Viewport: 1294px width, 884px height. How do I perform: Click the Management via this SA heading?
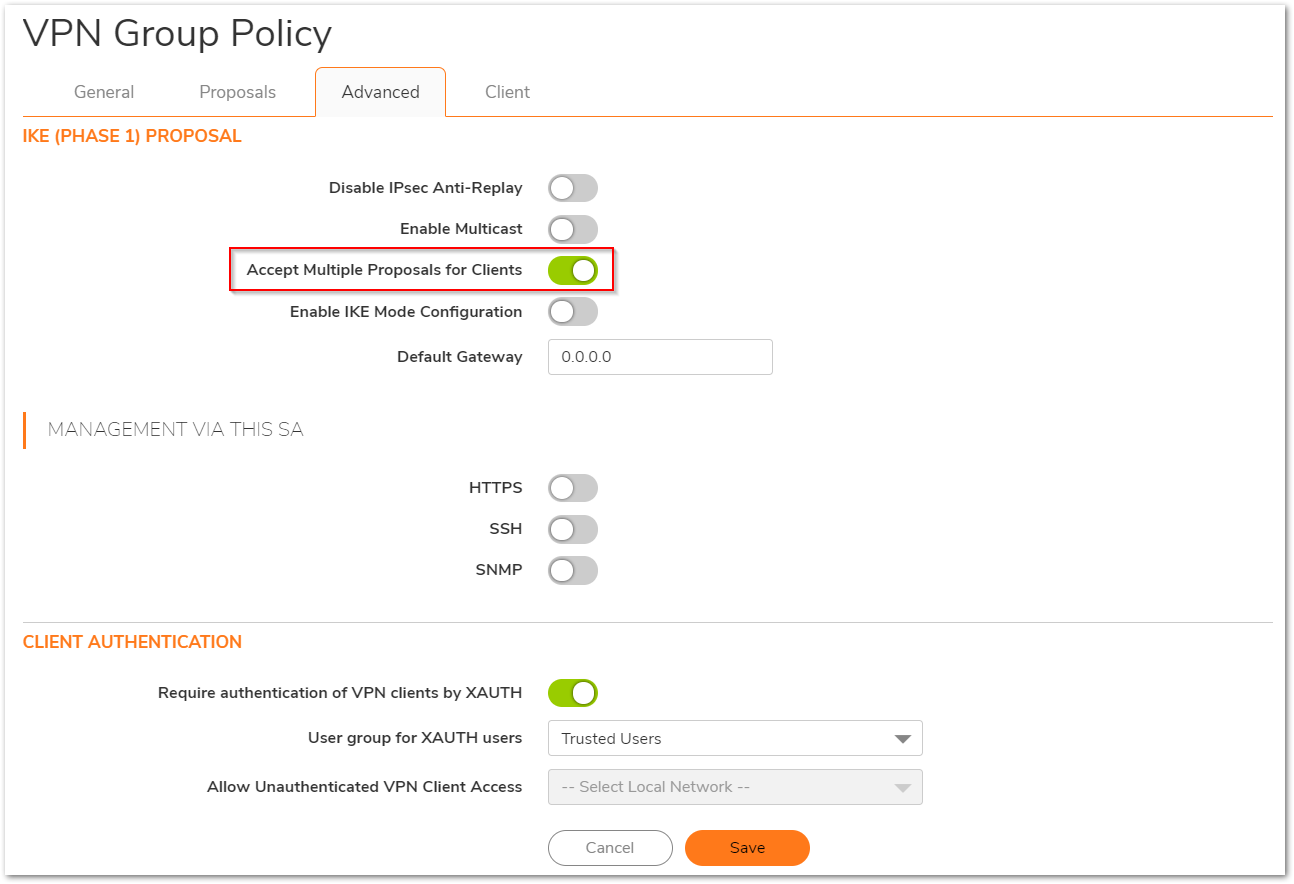[176, 430]
